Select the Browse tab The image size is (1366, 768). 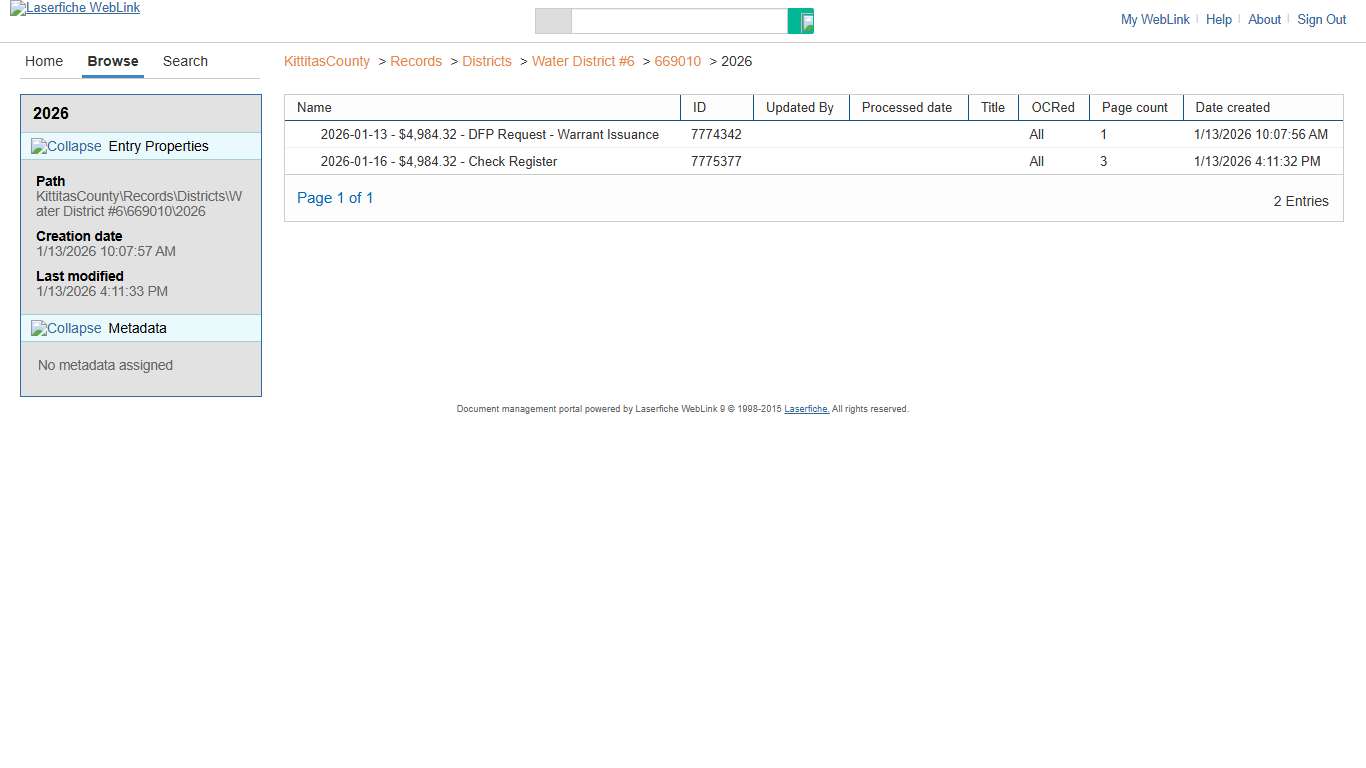coord(112,61)
